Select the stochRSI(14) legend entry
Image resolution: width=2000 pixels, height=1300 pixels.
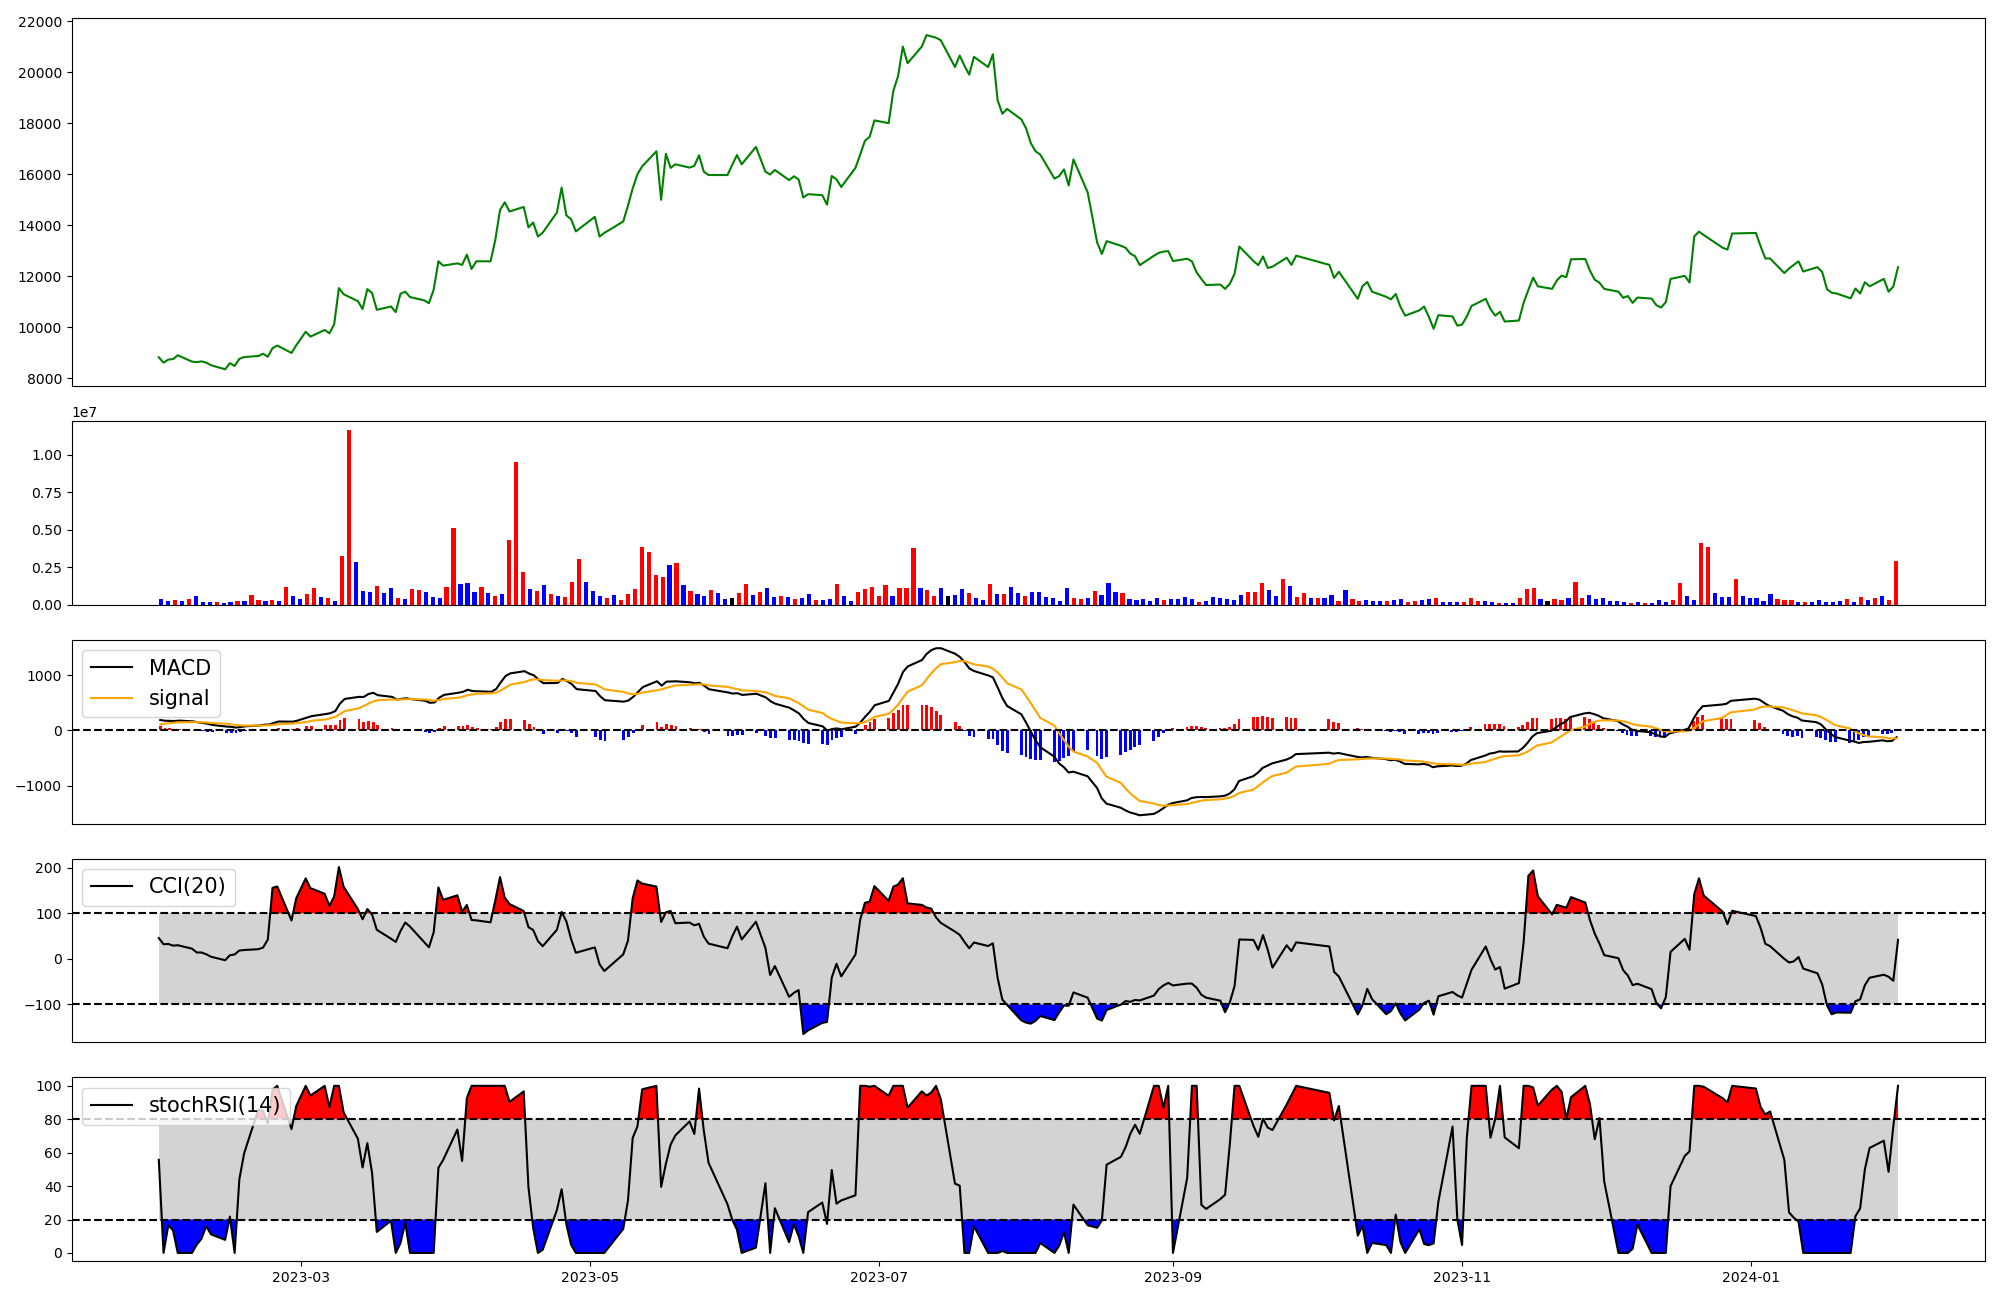pos(213,1105)
